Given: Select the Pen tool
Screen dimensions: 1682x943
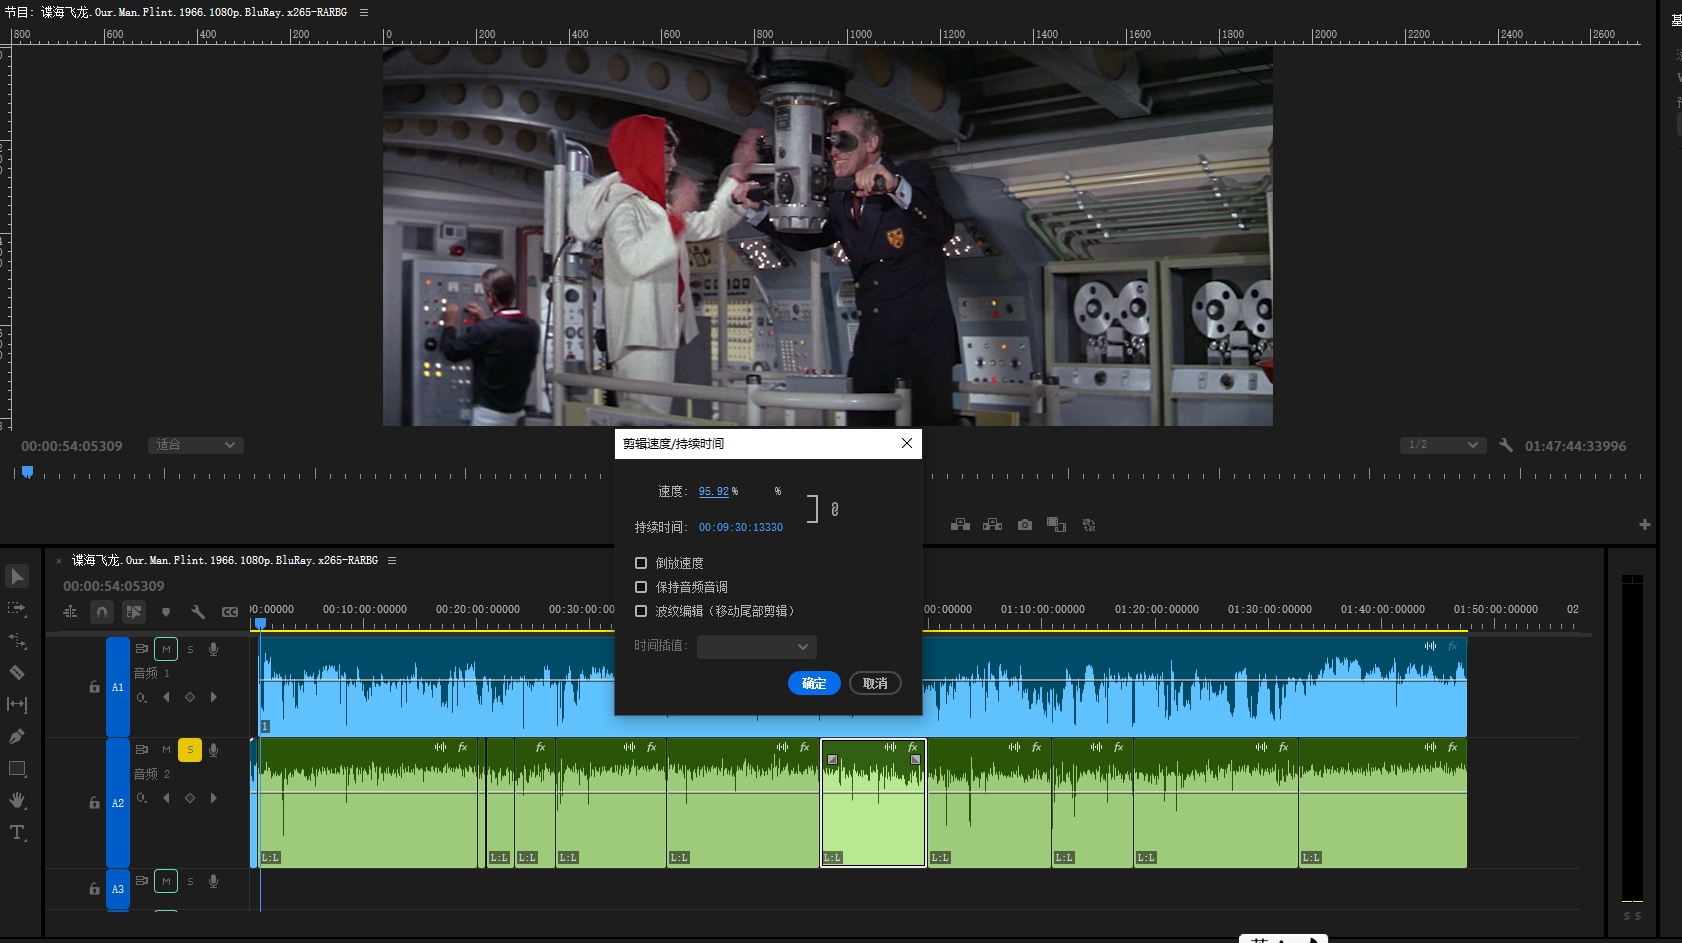Looking at the screenshot, I should (x=17, y=736).
